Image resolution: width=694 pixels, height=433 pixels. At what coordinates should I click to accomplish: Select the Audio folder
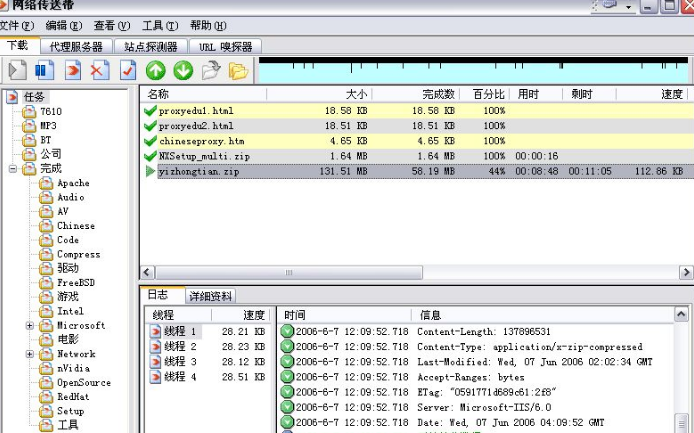pos(71,197)
